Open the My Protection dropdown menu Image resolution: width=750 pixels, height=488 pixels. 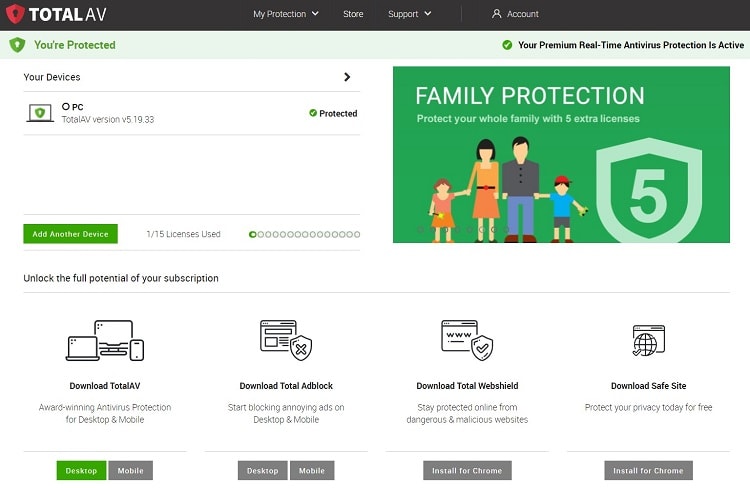(x=286, y=14)
